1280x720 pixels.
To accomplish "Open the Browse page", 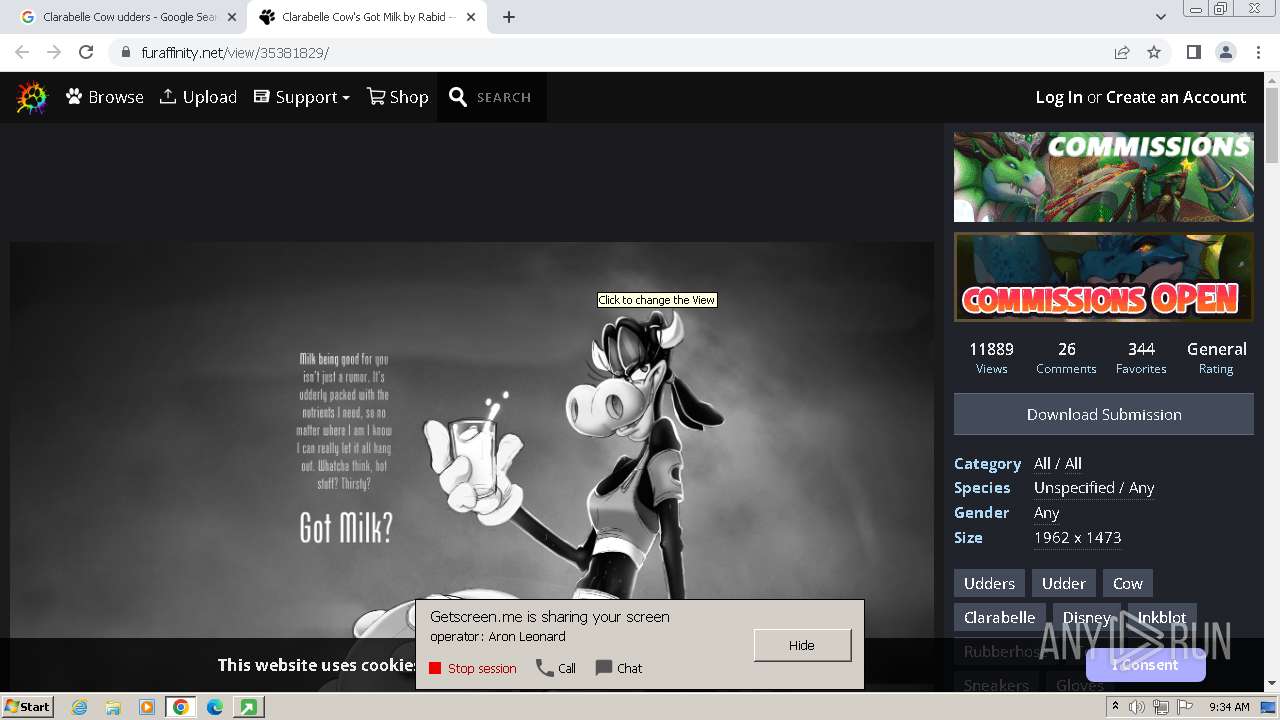I will (x=105, y=97).
